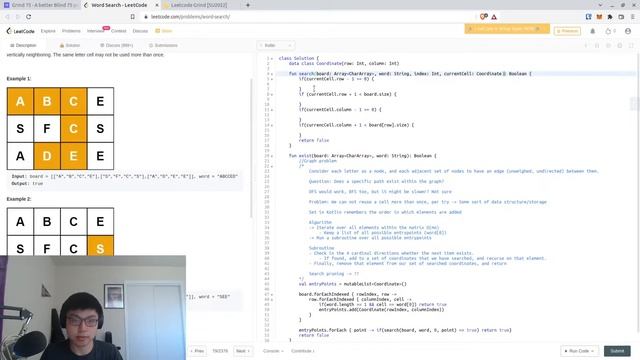Switch to the Description tab
640x360 pixels.
pos(24,45)
